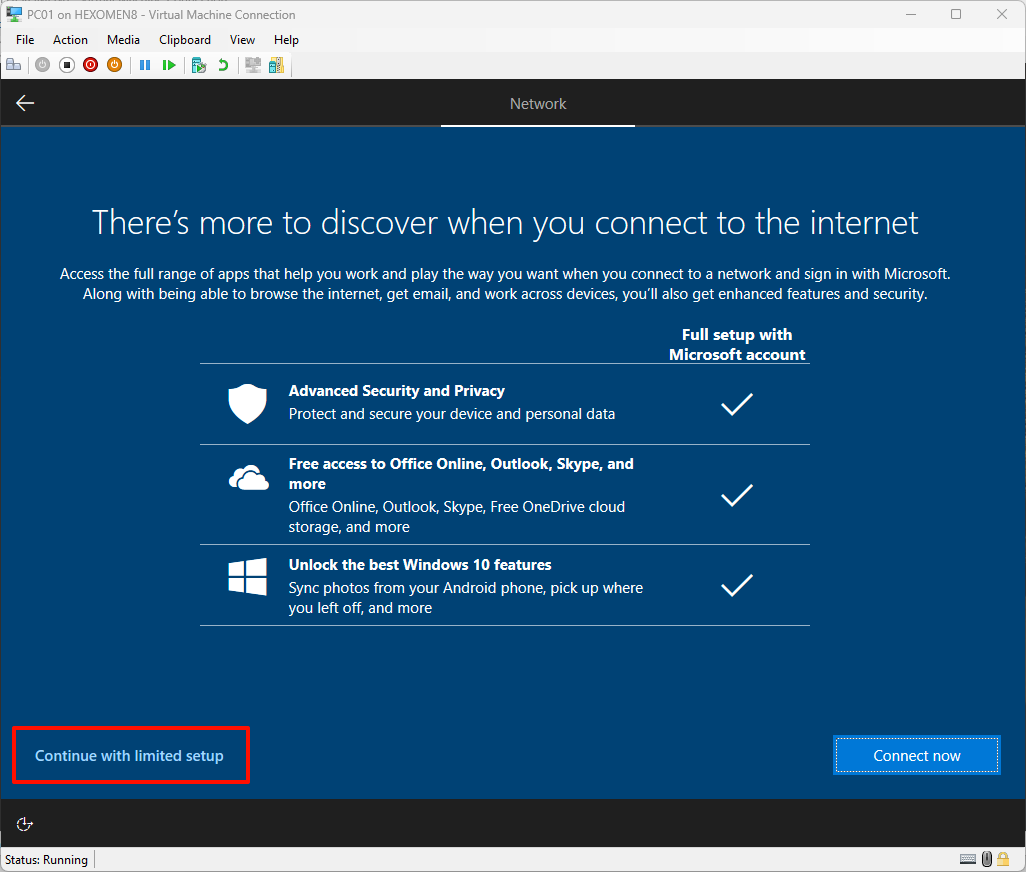
Task: Click the white shield security icon
Action: 247,403
